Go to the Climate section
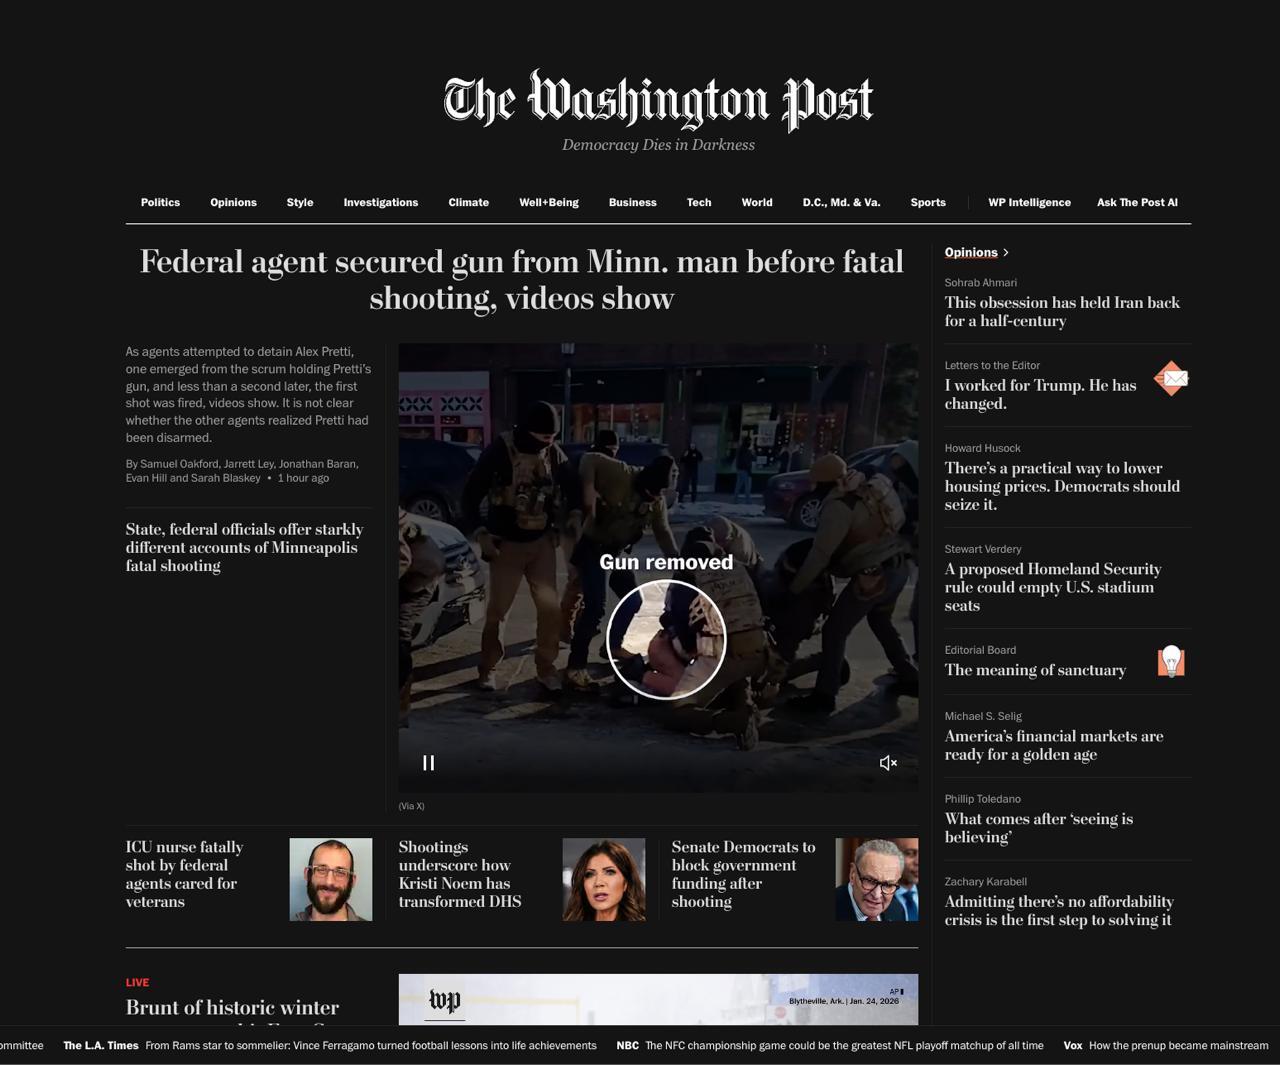Viewport: 1280px width, 1065px height. coord(468,202)
